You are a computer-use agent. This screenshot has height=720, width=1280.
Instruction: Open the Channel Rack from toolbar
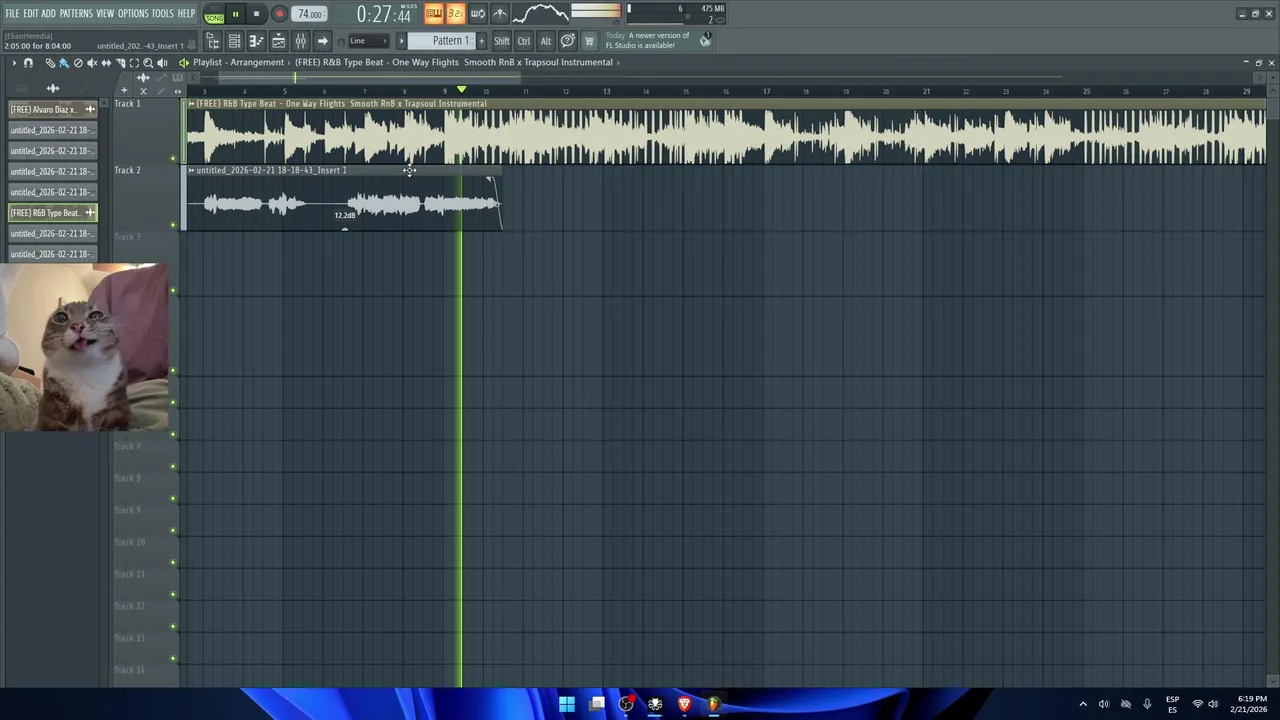(234, 41)
